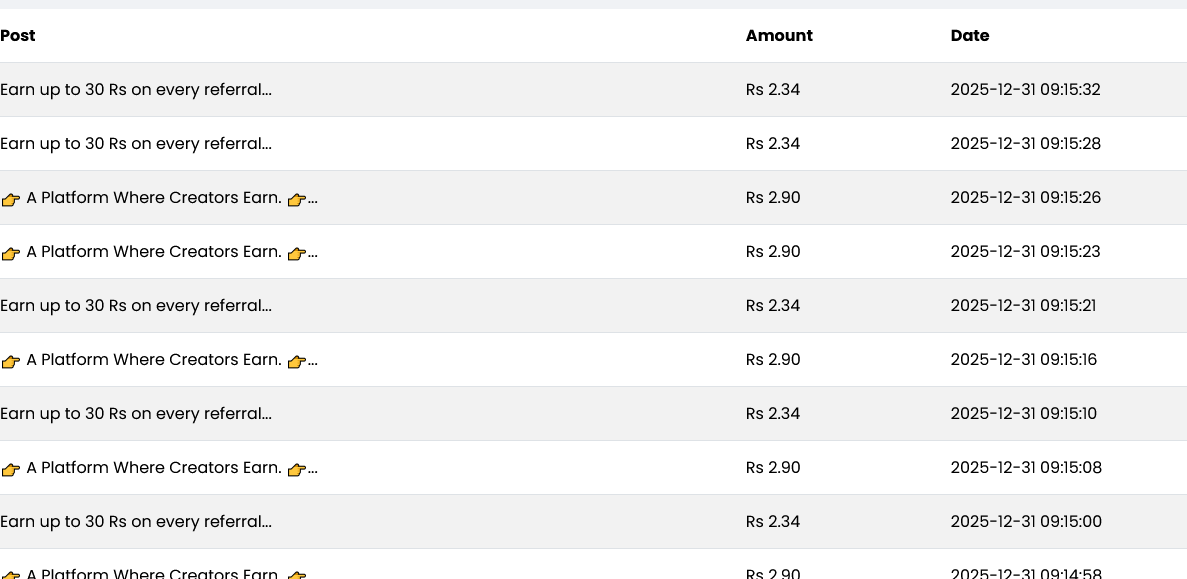Click the trailing hand emoji in the 09:15:16 row
The height and width of the screenshot is (579, 1187).
click(x=297, y=361)
